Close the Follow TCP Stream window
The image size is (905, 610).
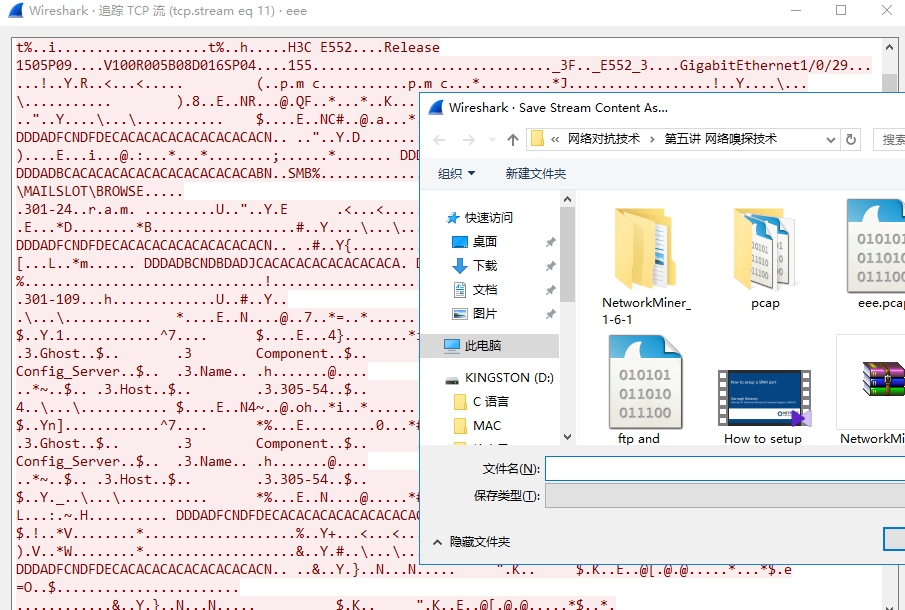coord(887,10)
